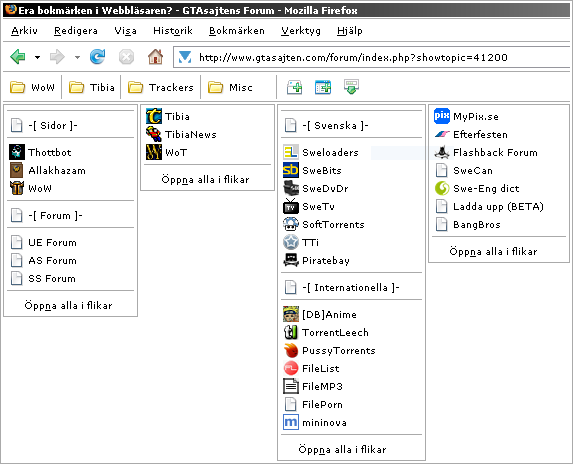Expand the Trackers bookmark folder
The image size is (573, 464).
point(161,87)
